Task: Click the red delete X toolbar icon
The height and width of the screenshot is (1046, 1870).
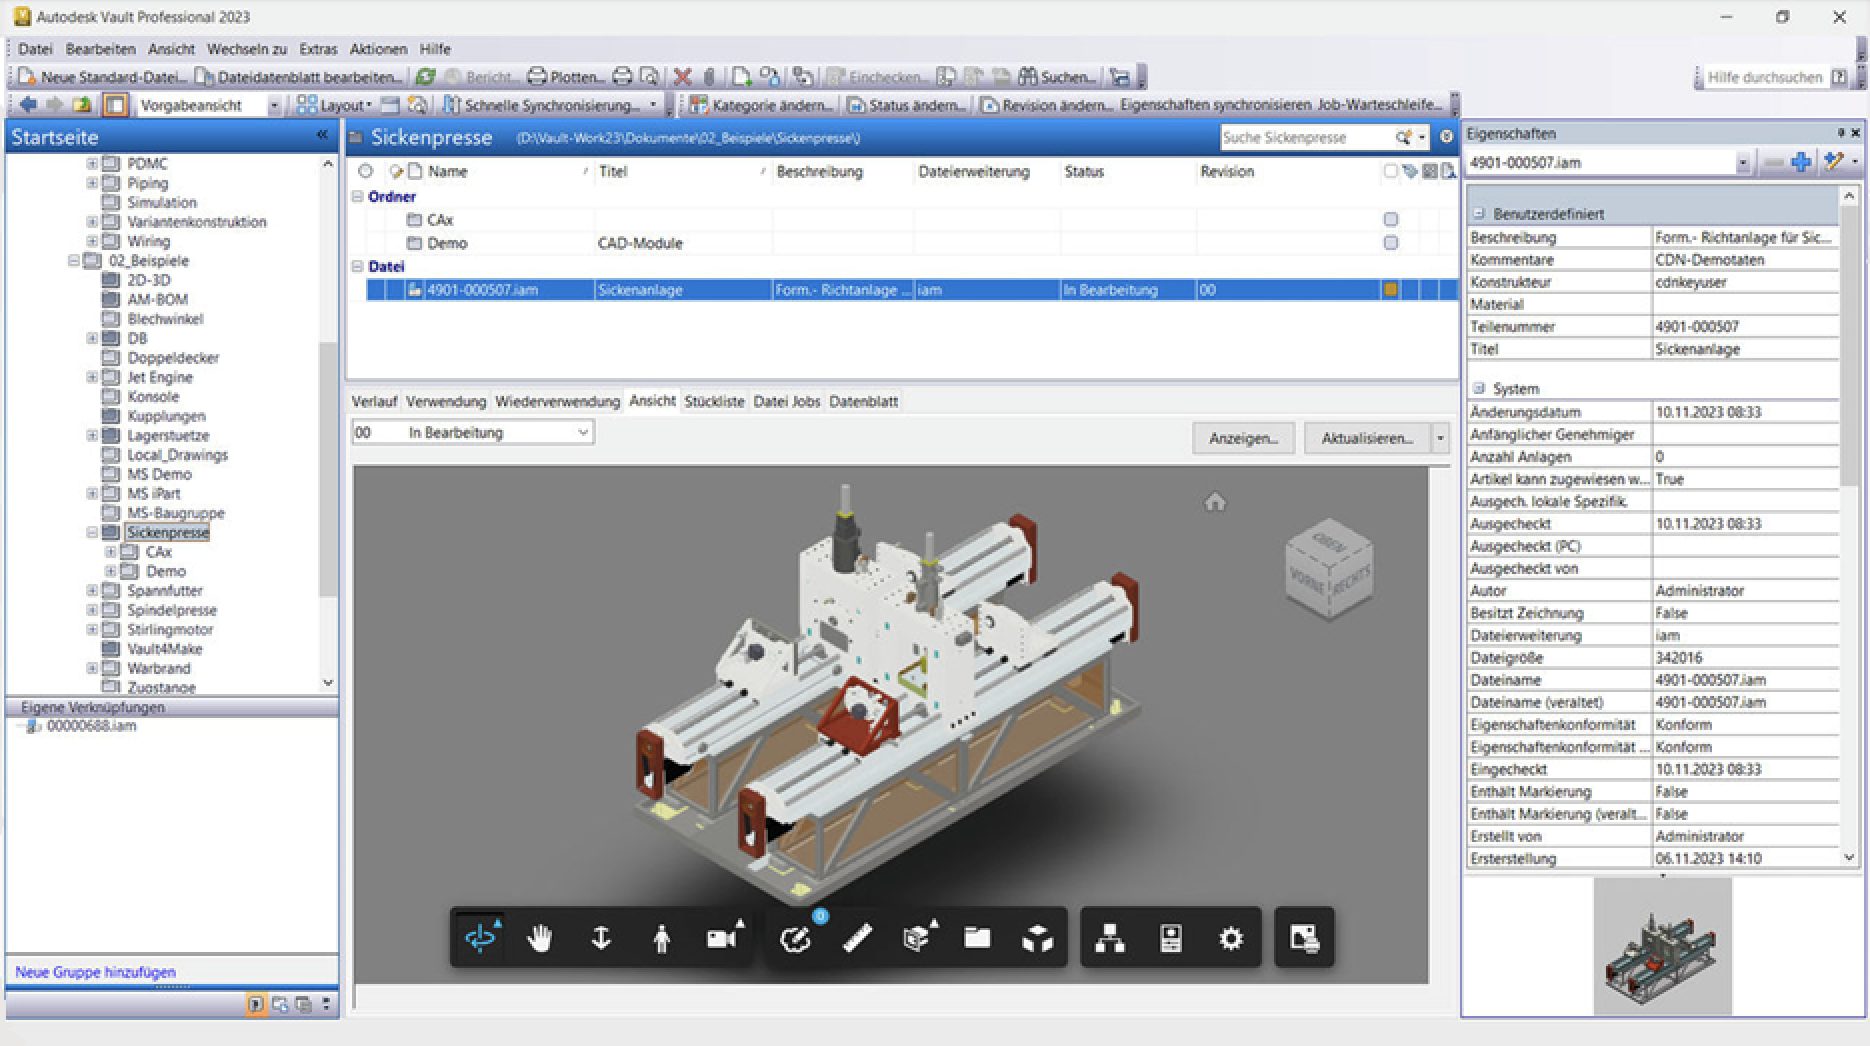Action: coord(683,77)
